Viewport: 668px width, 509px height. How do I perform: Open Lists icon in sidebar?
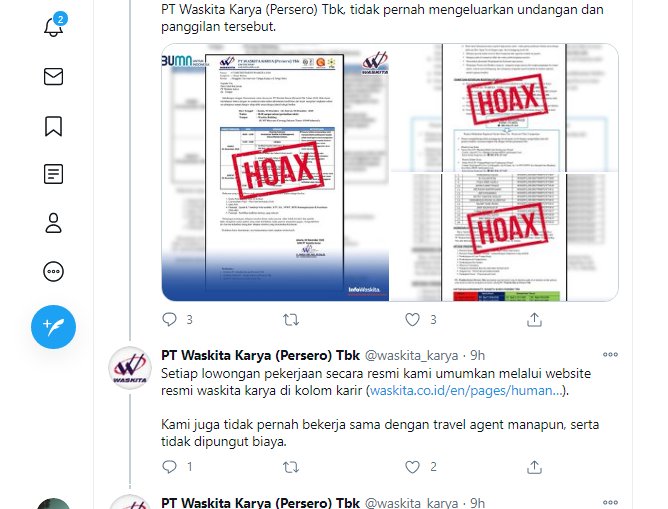pyautogui.click(x=54, y=174)
